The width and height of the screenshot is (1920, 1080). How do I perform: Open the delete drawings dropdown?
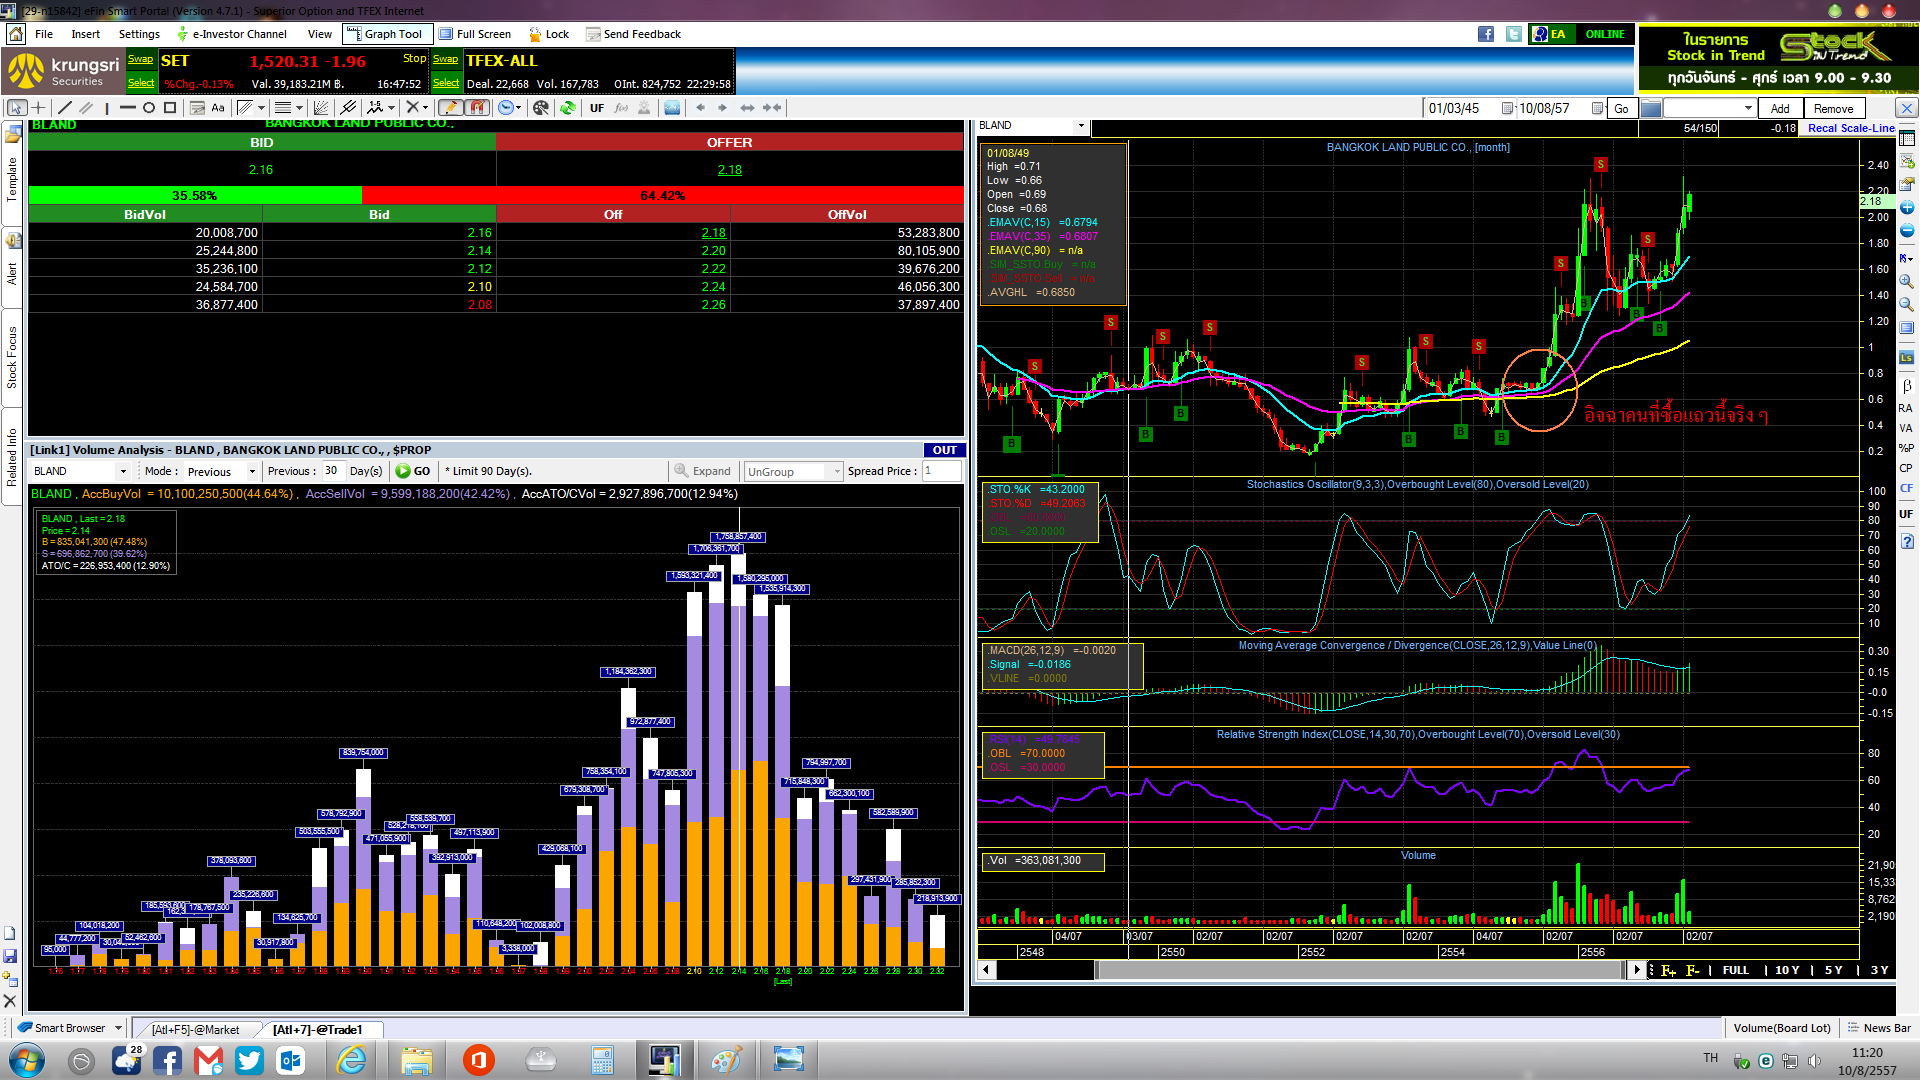[x=425, y=108]
